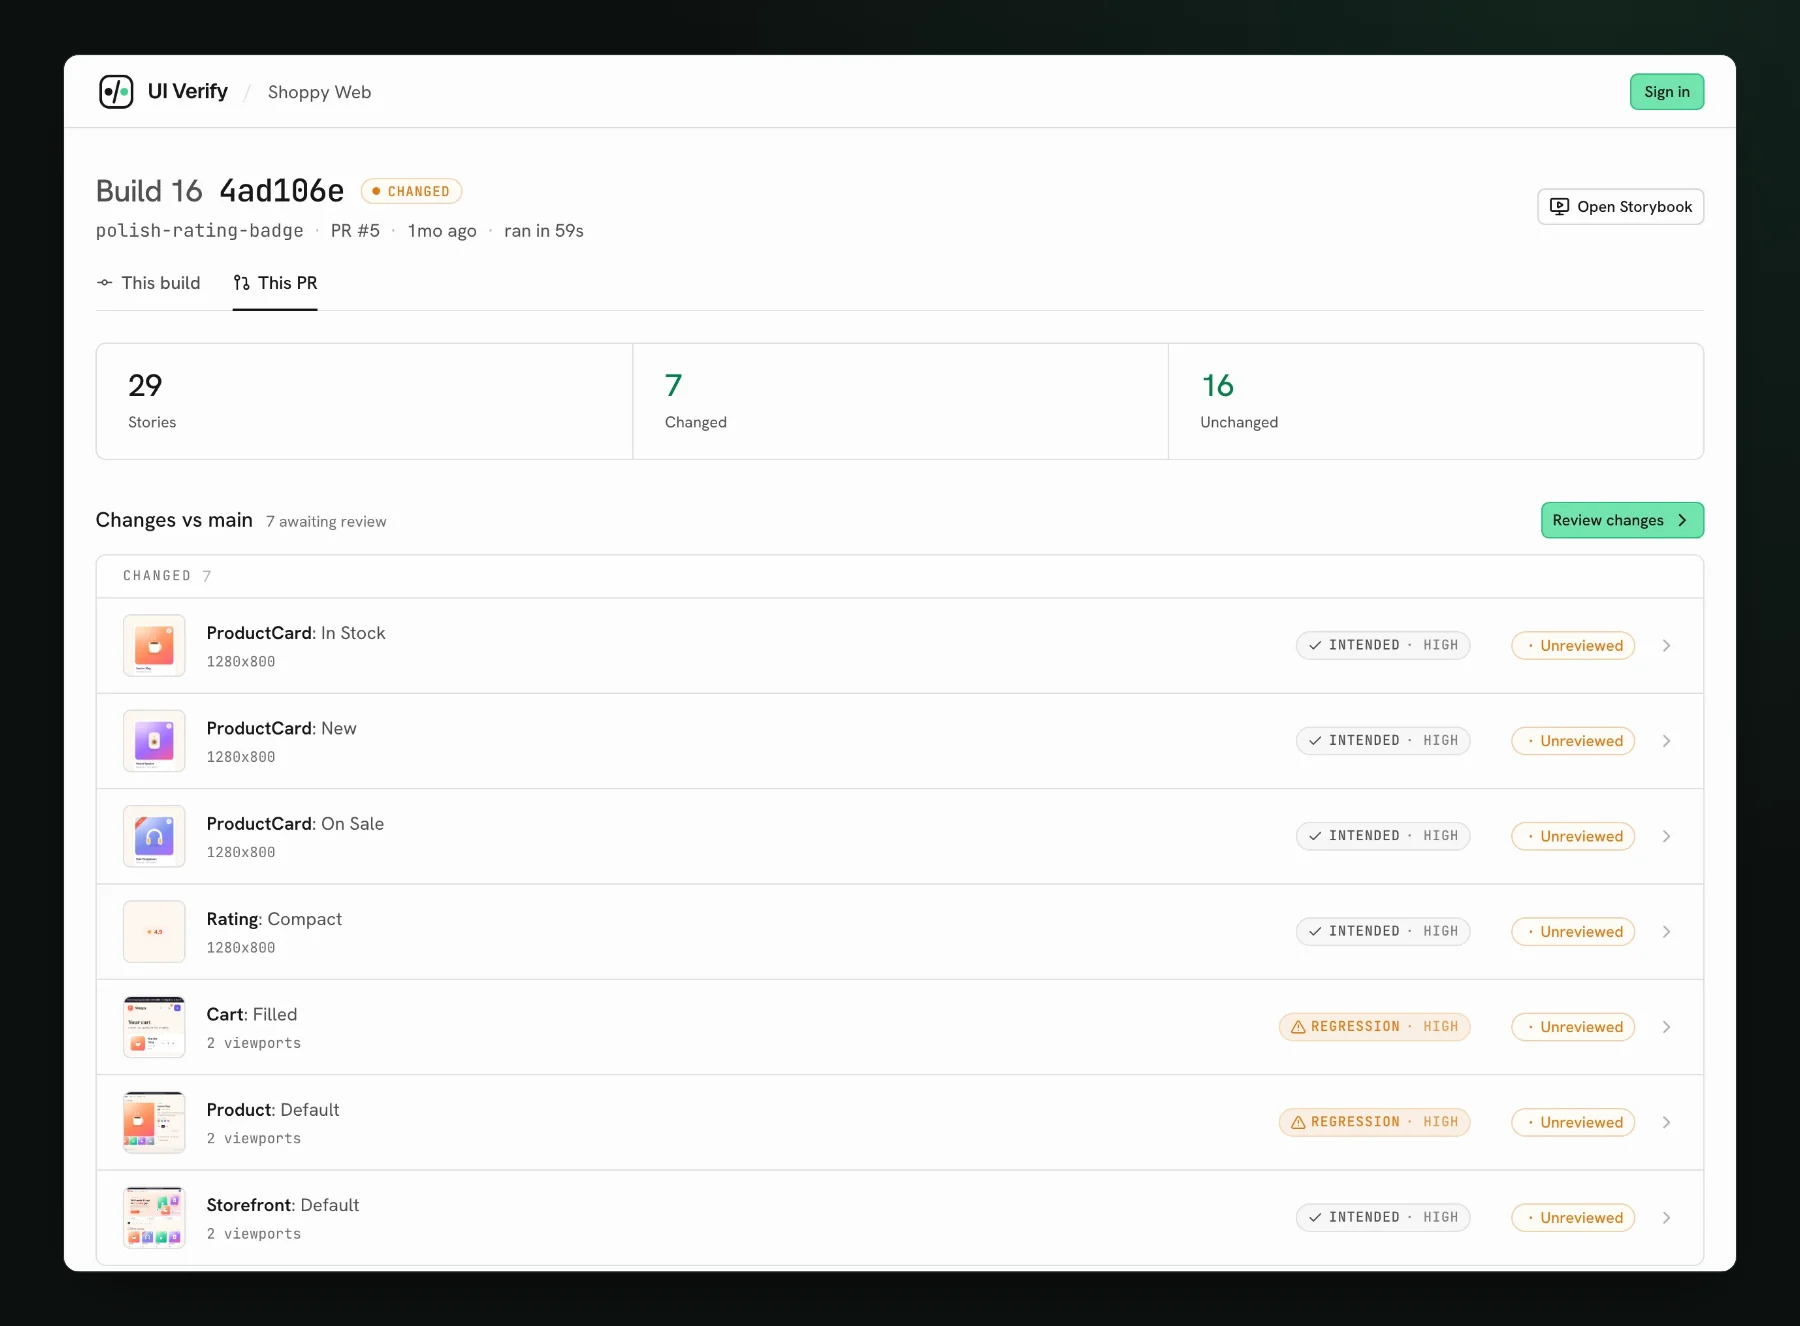Expand the ProductCard In Stock row chevron
Image resolution: width=1800 pixels, height=1326 pixels.
[1666, 646]
